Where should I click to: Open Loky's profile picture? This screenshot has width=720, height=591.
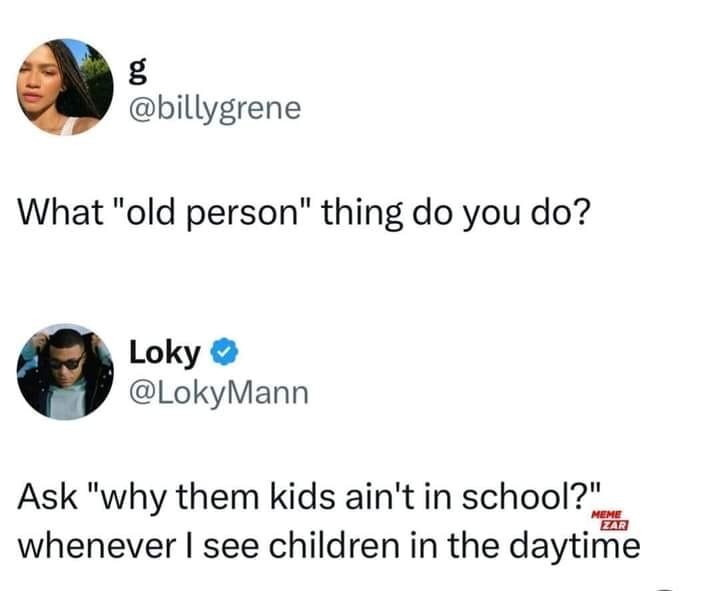[x=66, y=371]
